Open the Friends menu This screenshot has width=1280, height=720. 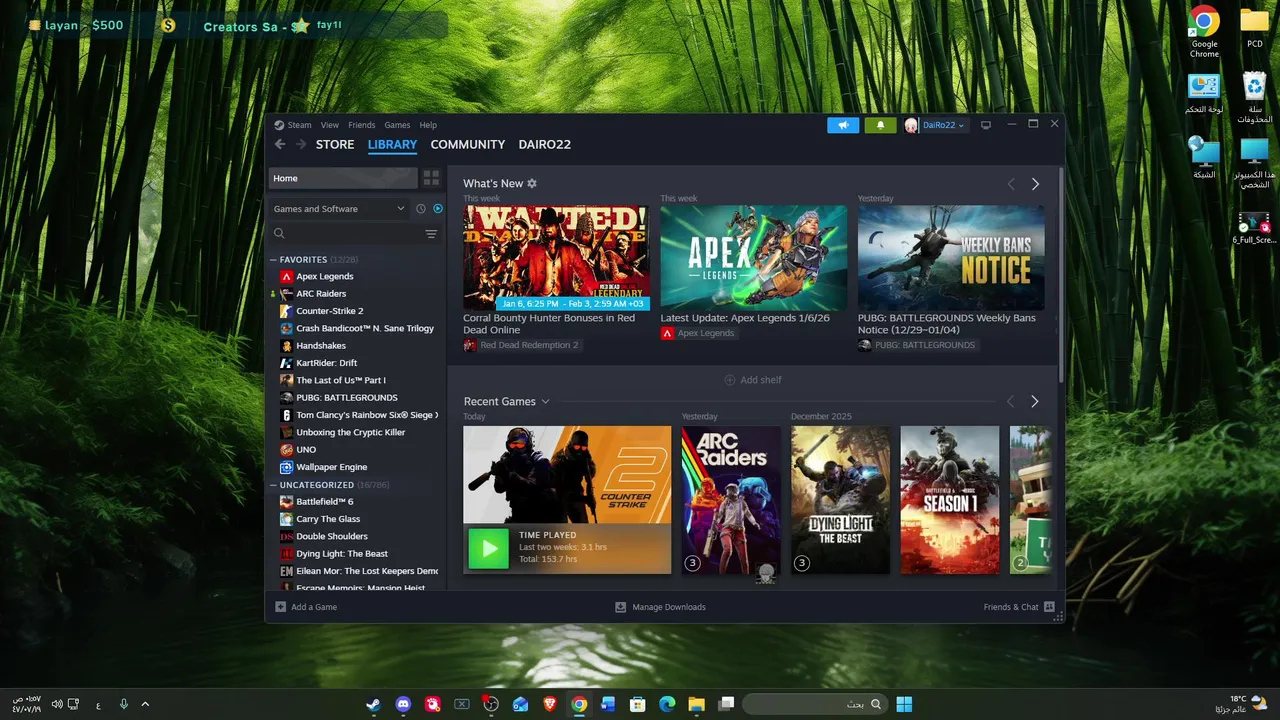click(x=362, y=125)
